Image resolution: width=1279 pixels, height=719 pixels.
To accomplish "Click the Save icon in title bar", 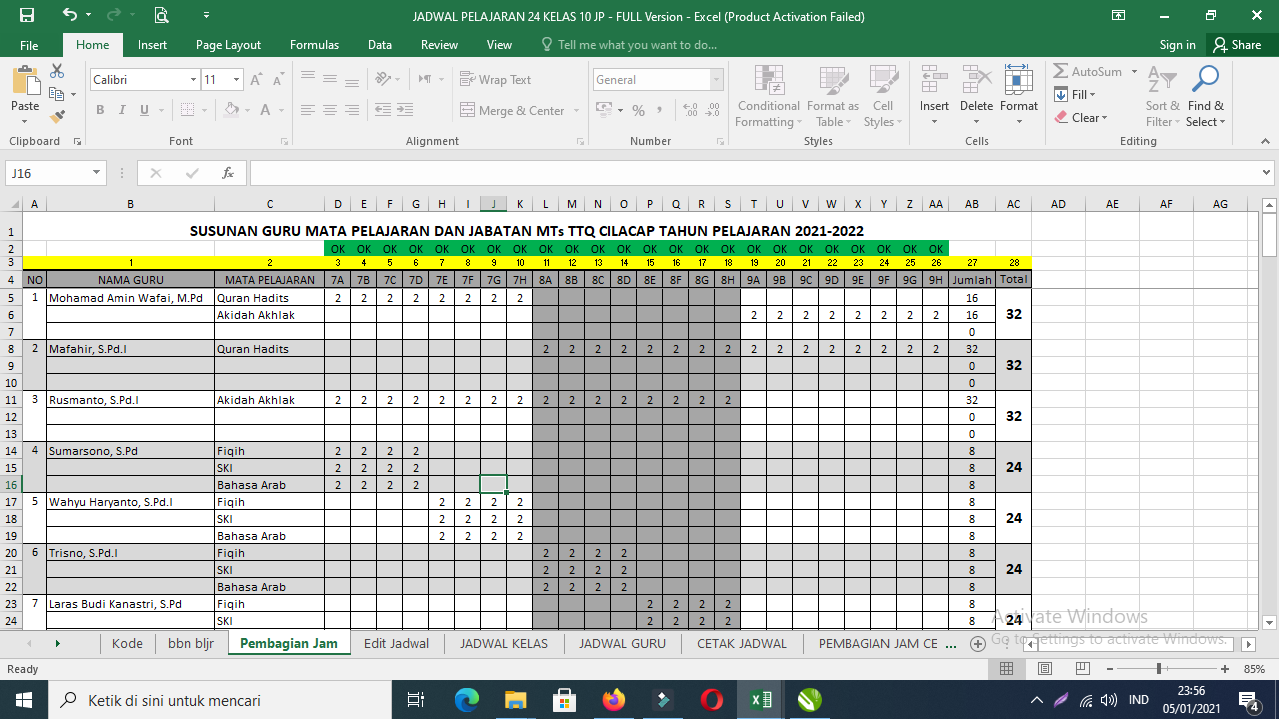I will (x=26, y=16).
